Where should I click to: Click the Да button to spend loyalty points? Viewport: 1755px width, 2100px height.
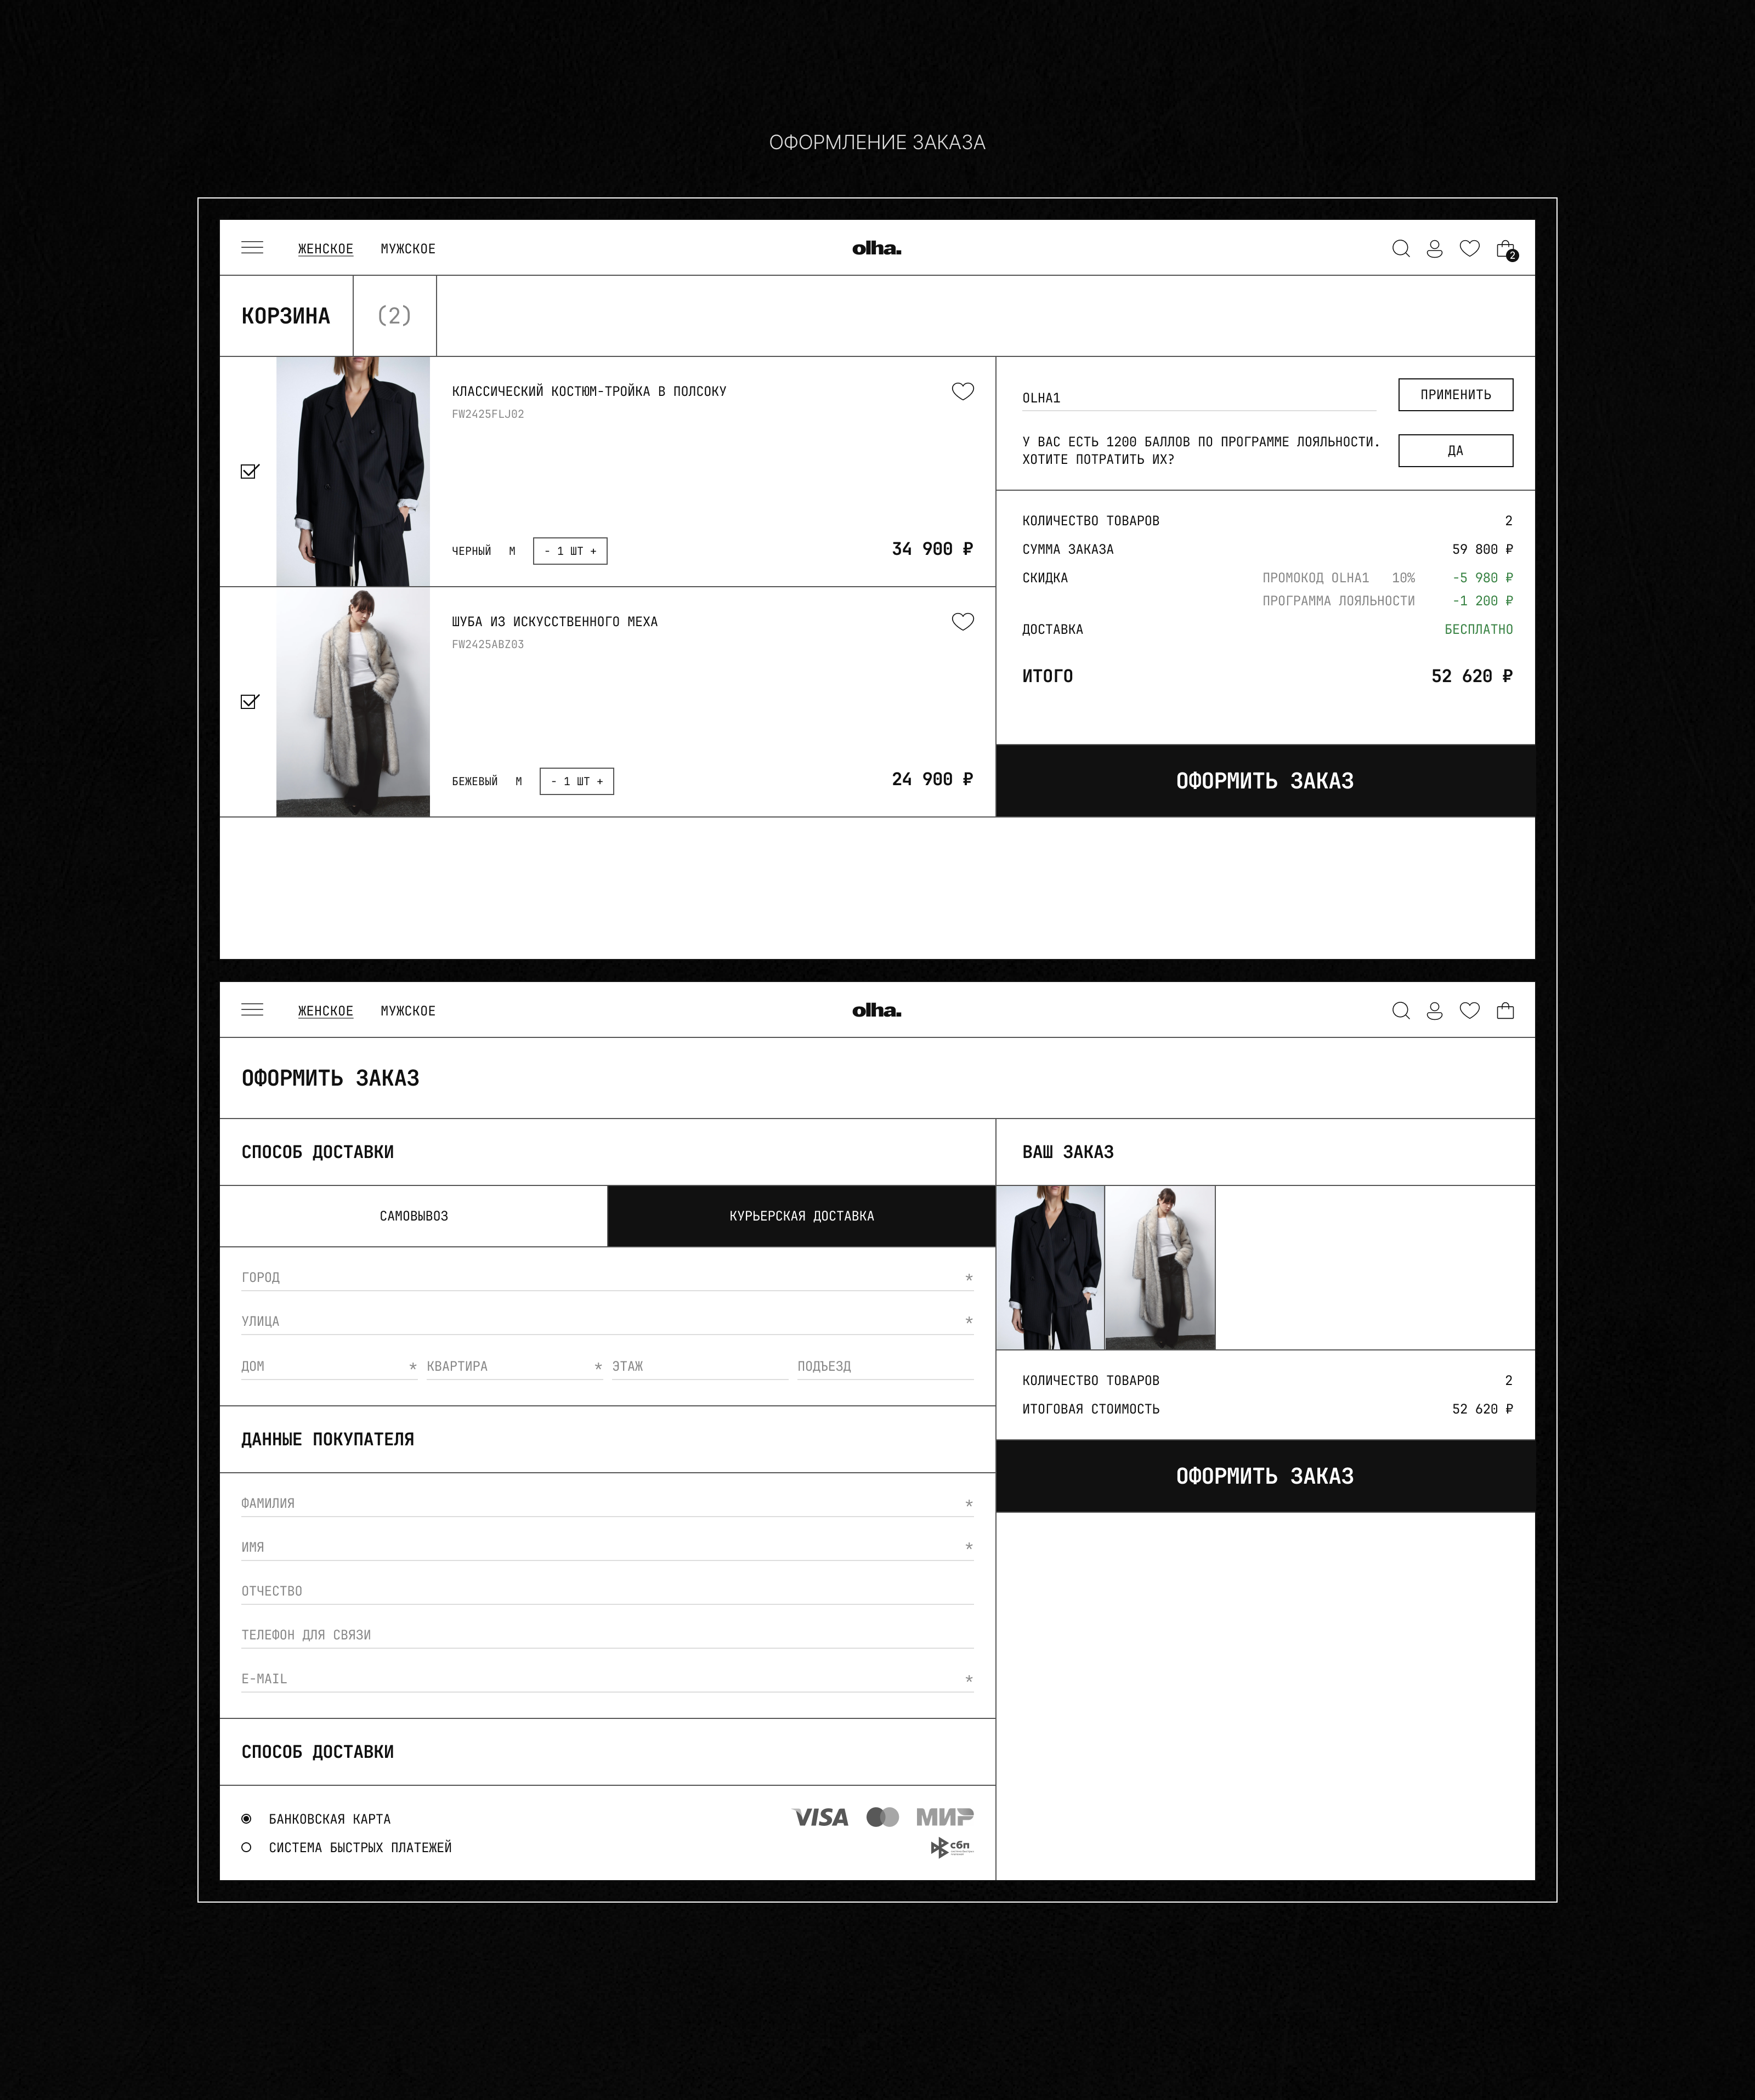pos(1455,451)
